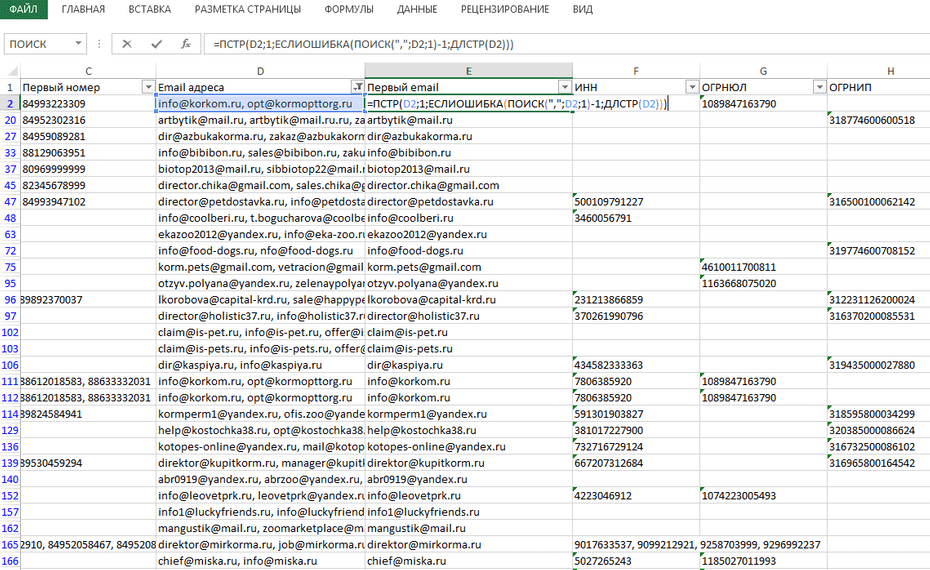
Task: Open the Name Box dropdown arrow
Action: [78, 44]
